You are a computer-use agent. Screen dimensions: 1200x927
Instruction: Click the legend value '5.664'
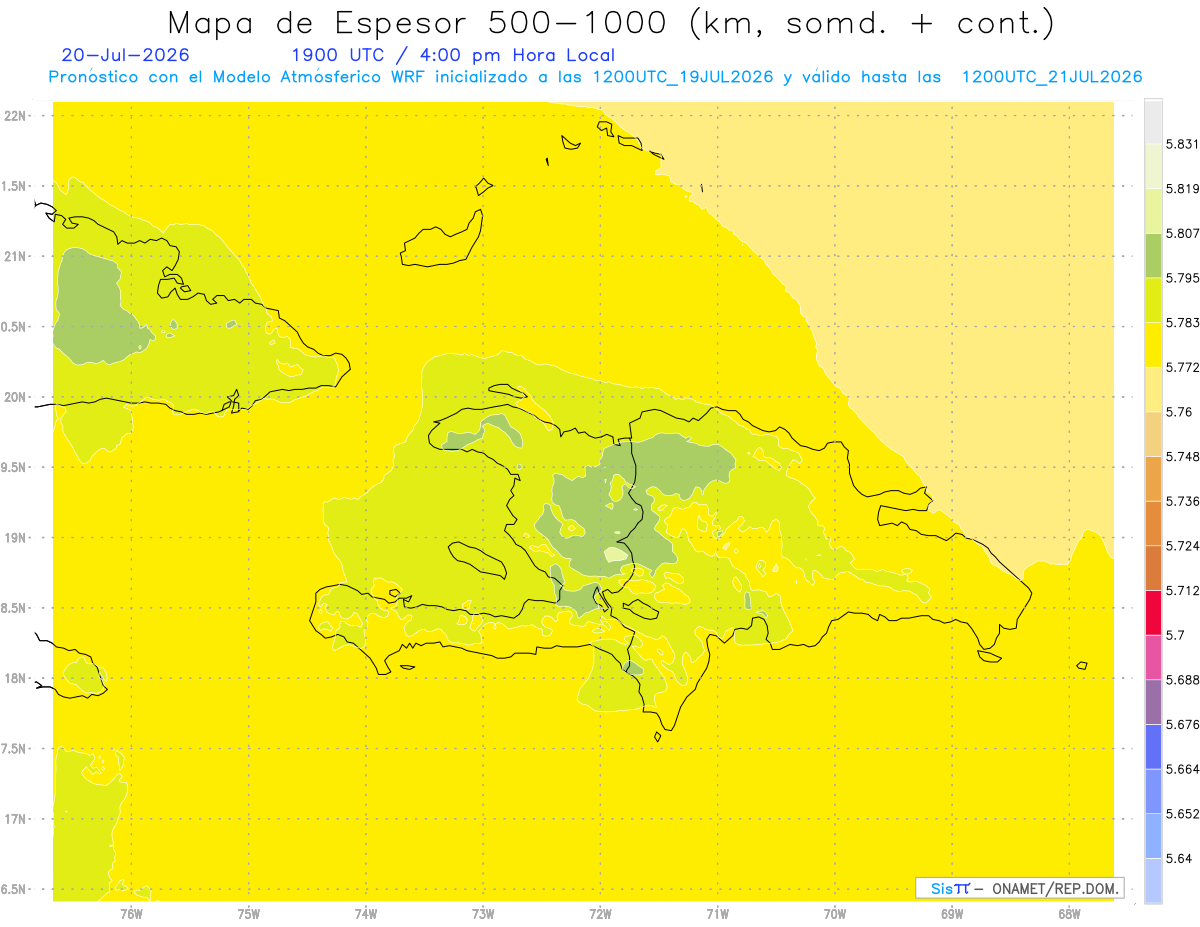(x=1182, y=769)
